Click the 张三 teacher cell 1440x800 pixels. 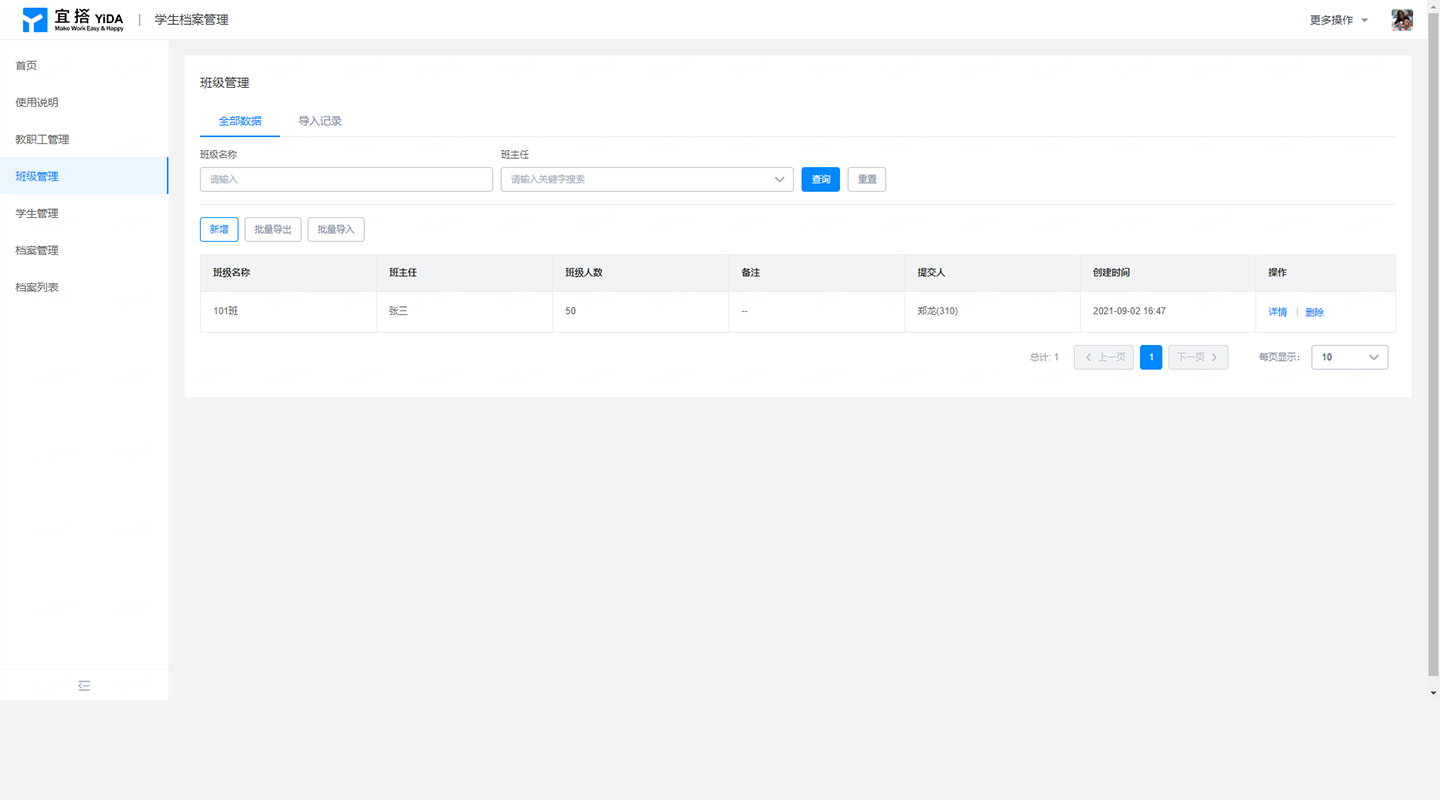(x=464, y=311)
